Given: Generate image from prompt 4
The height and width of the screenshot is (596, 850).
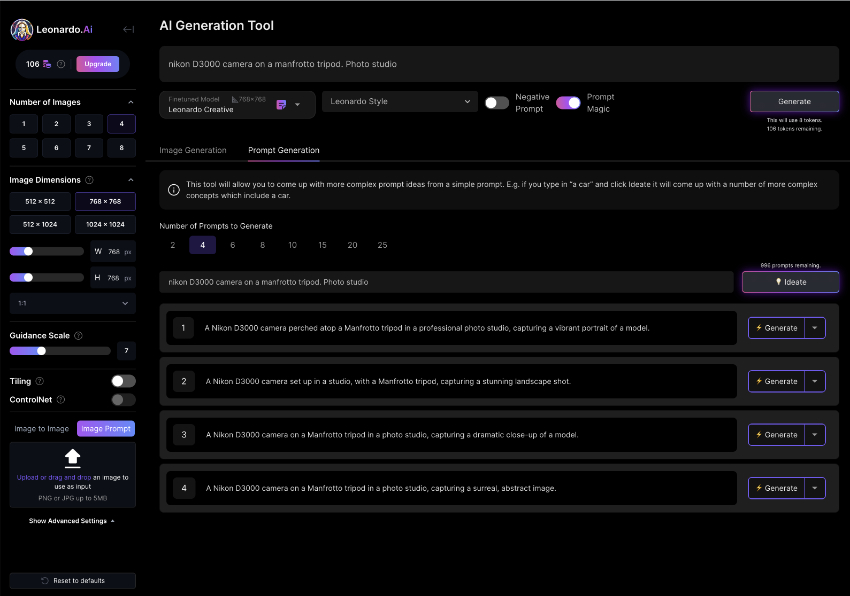Looking at the screenshot, I should [x=777, y=488].
